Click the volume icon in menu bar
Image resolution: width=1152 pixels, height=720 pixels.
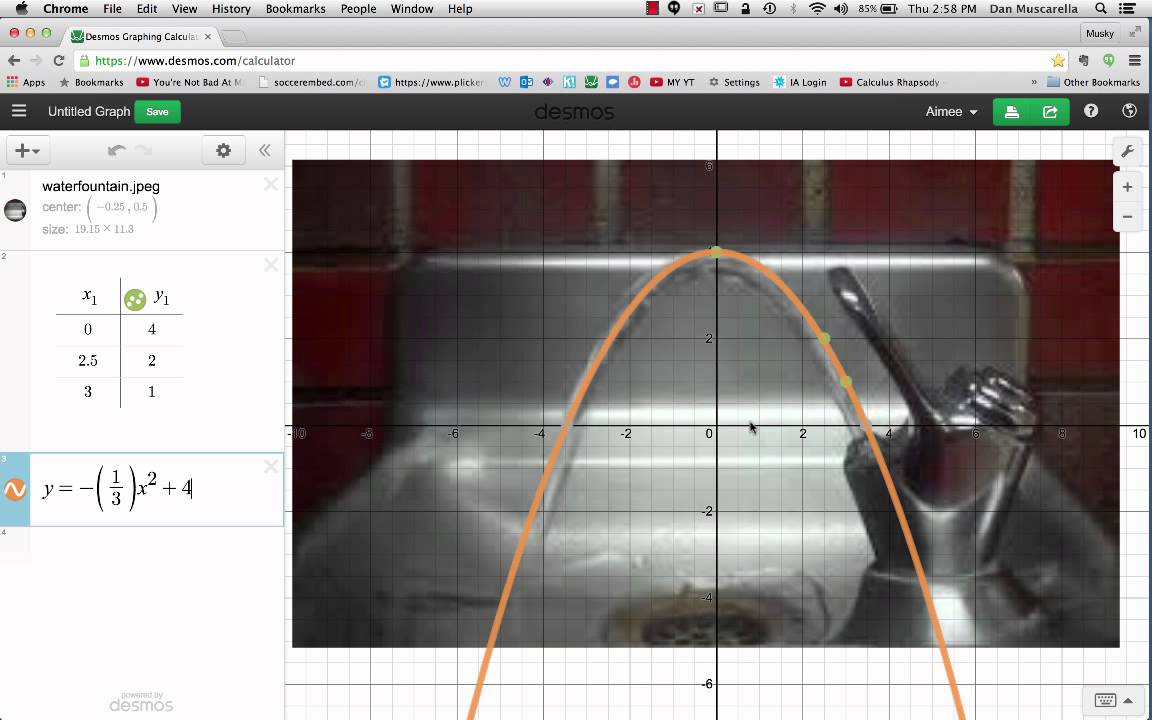point(841,9)
